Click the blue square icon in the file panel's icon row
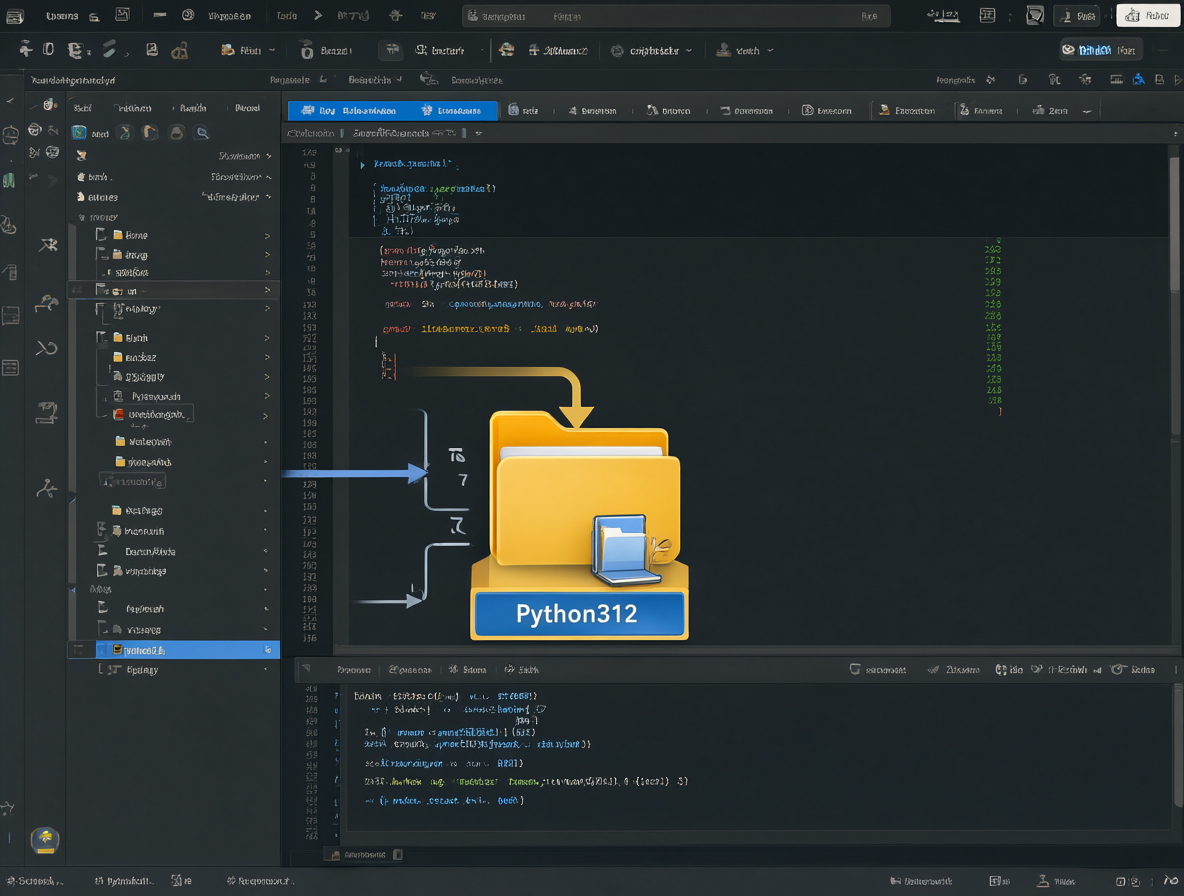 click(x=79, y=133)
